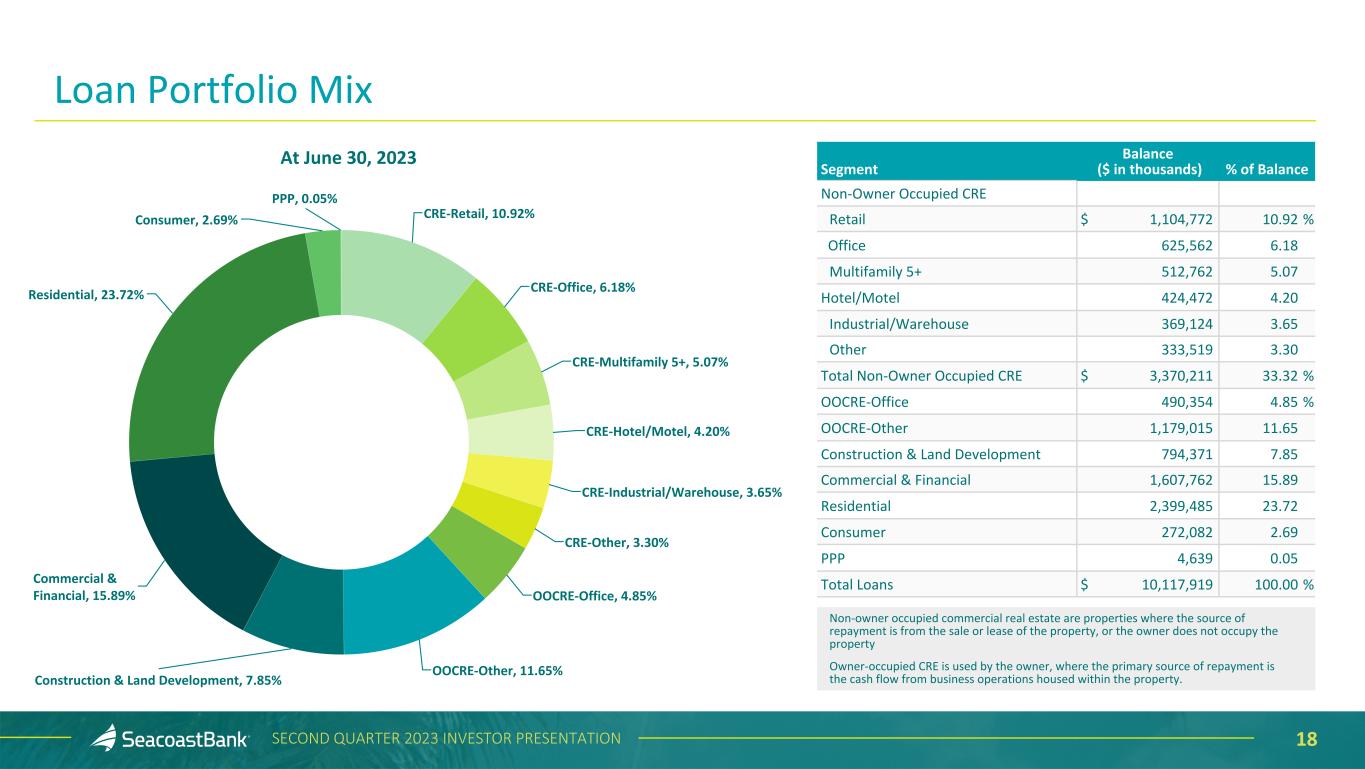The height and width of the screenshot is (769, 1365).
Task: Select the Total Non-Owner Occupied CRE row
Action: point(1066,377)
